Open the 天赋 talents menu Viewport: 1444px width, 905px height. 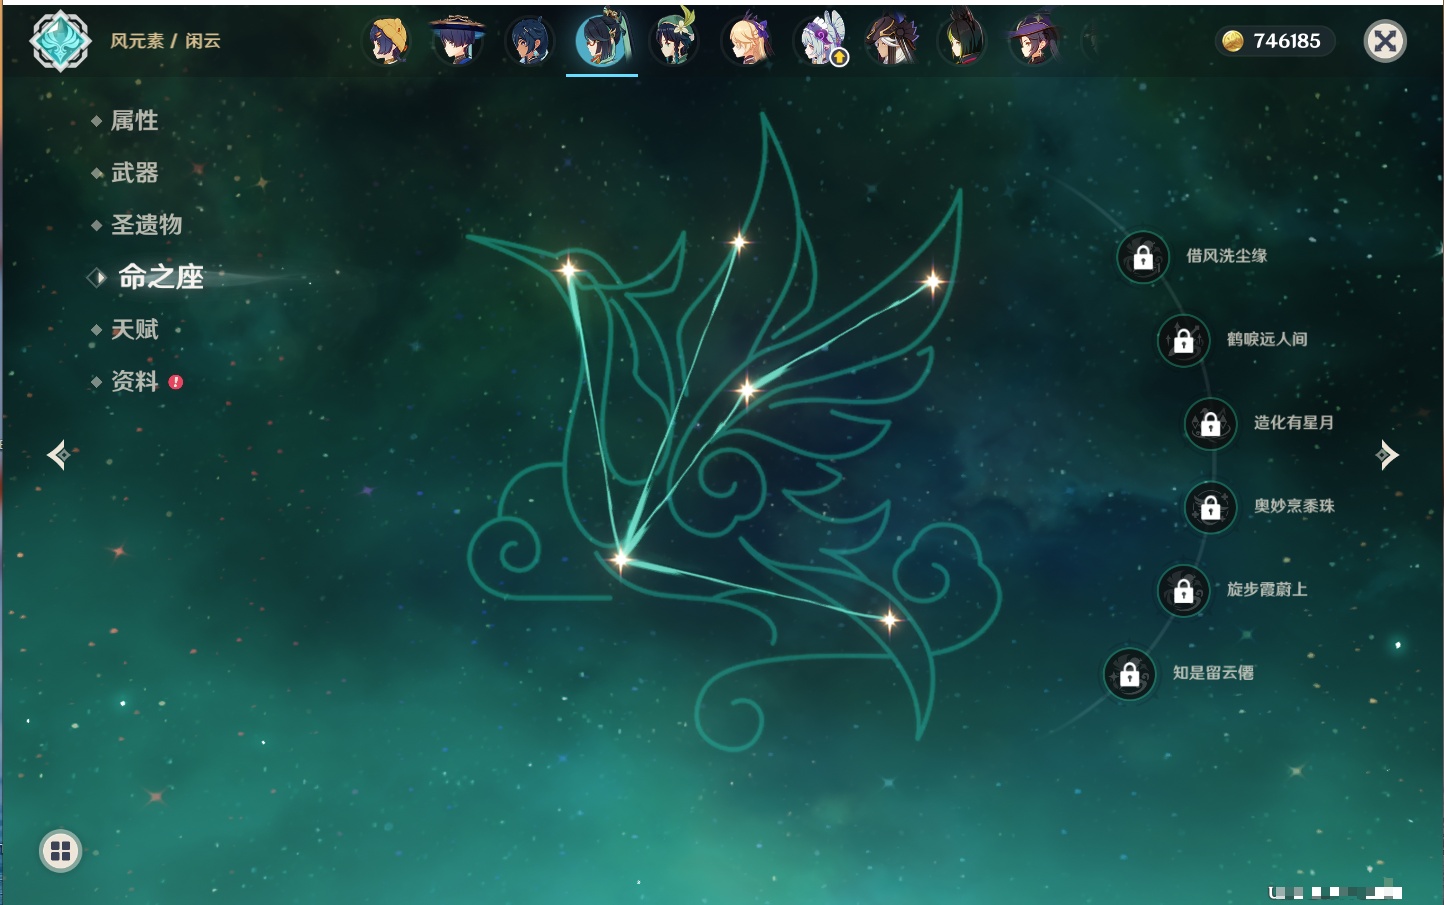(134, 329)
